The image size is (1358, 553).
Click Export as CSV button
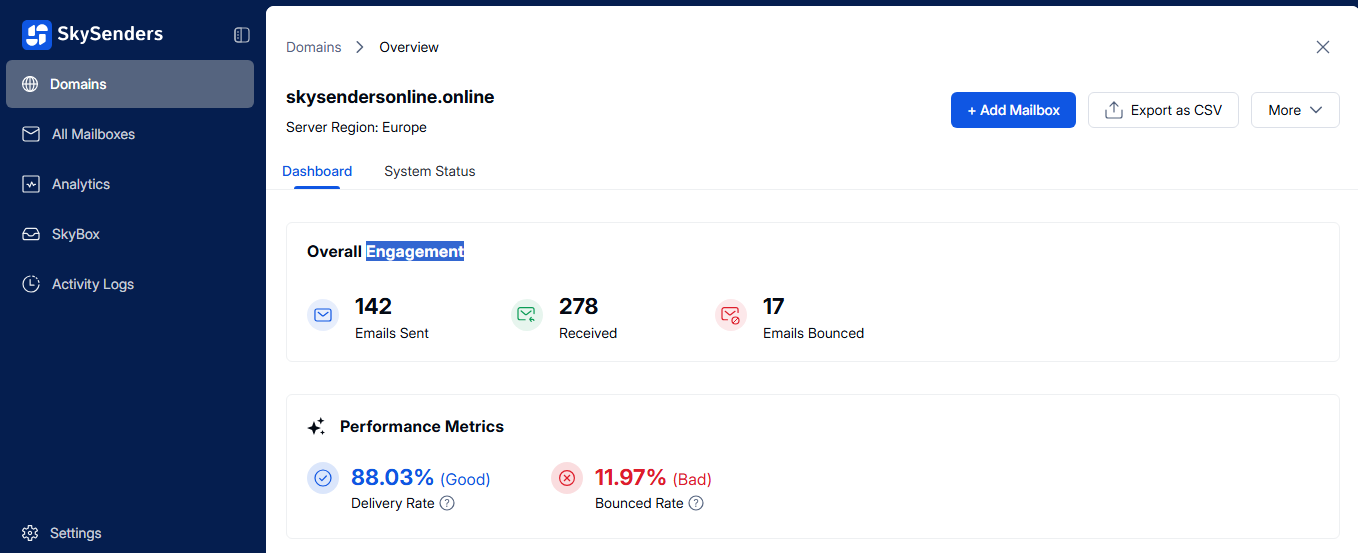[1163, 110]
